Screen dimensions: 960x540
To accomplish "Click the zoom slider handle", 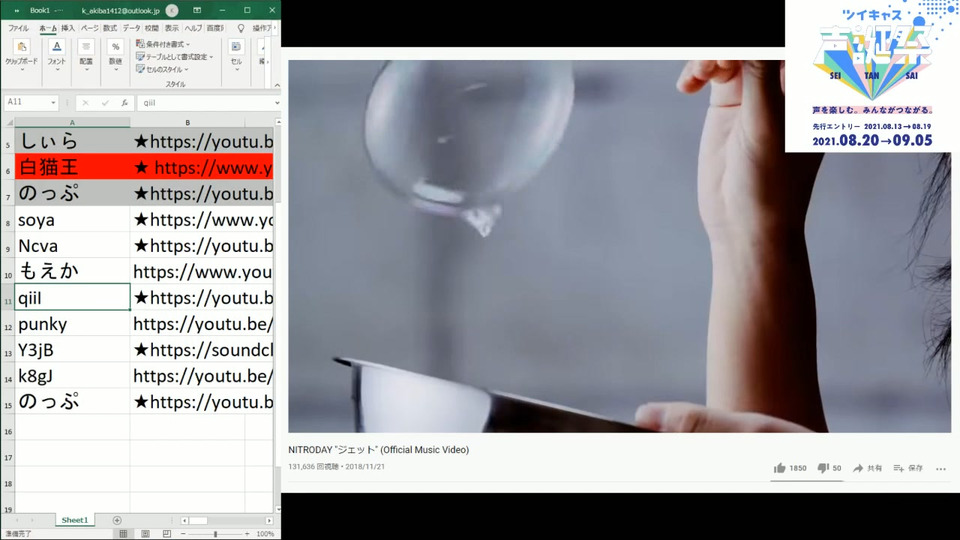I will coord(215,534).
